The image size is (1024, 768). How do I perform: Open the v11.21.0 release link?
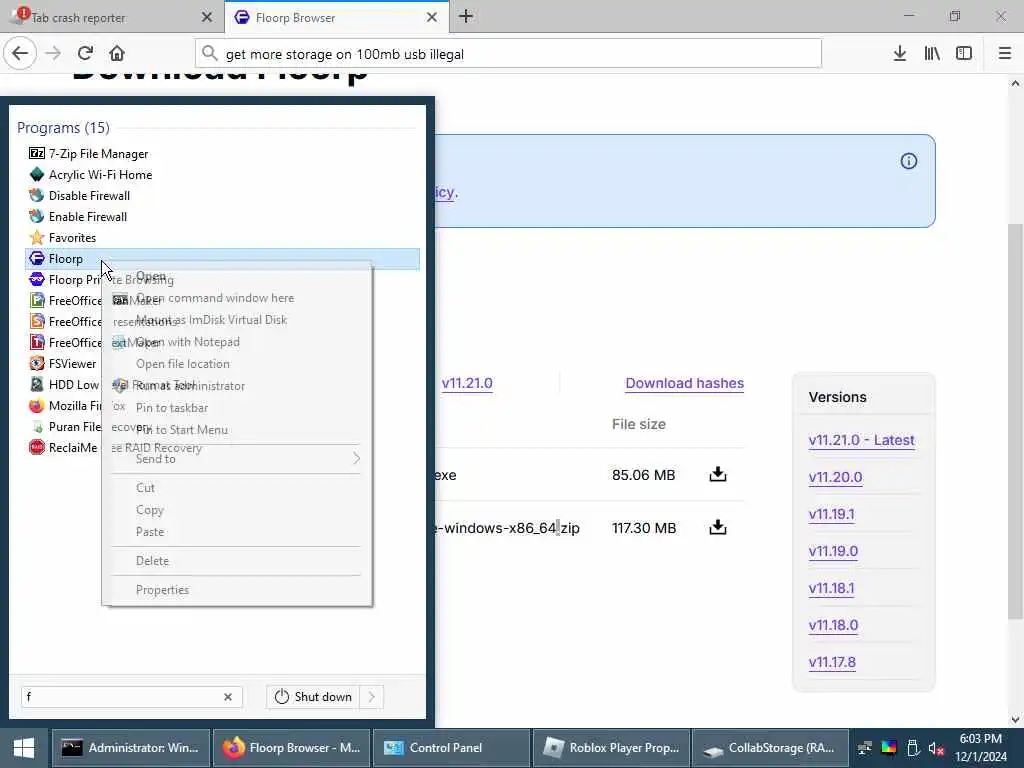467,383
